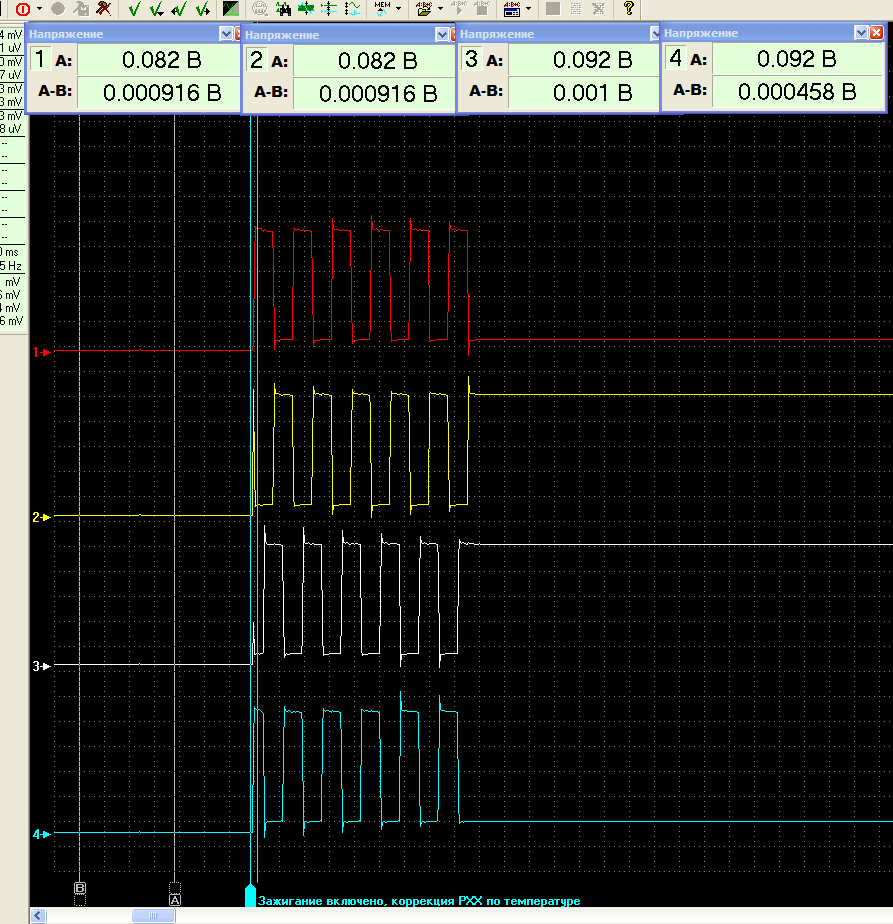Click the plain green checkmark icon
Viewport: 893px width, 924px height.
coord(134,9)
